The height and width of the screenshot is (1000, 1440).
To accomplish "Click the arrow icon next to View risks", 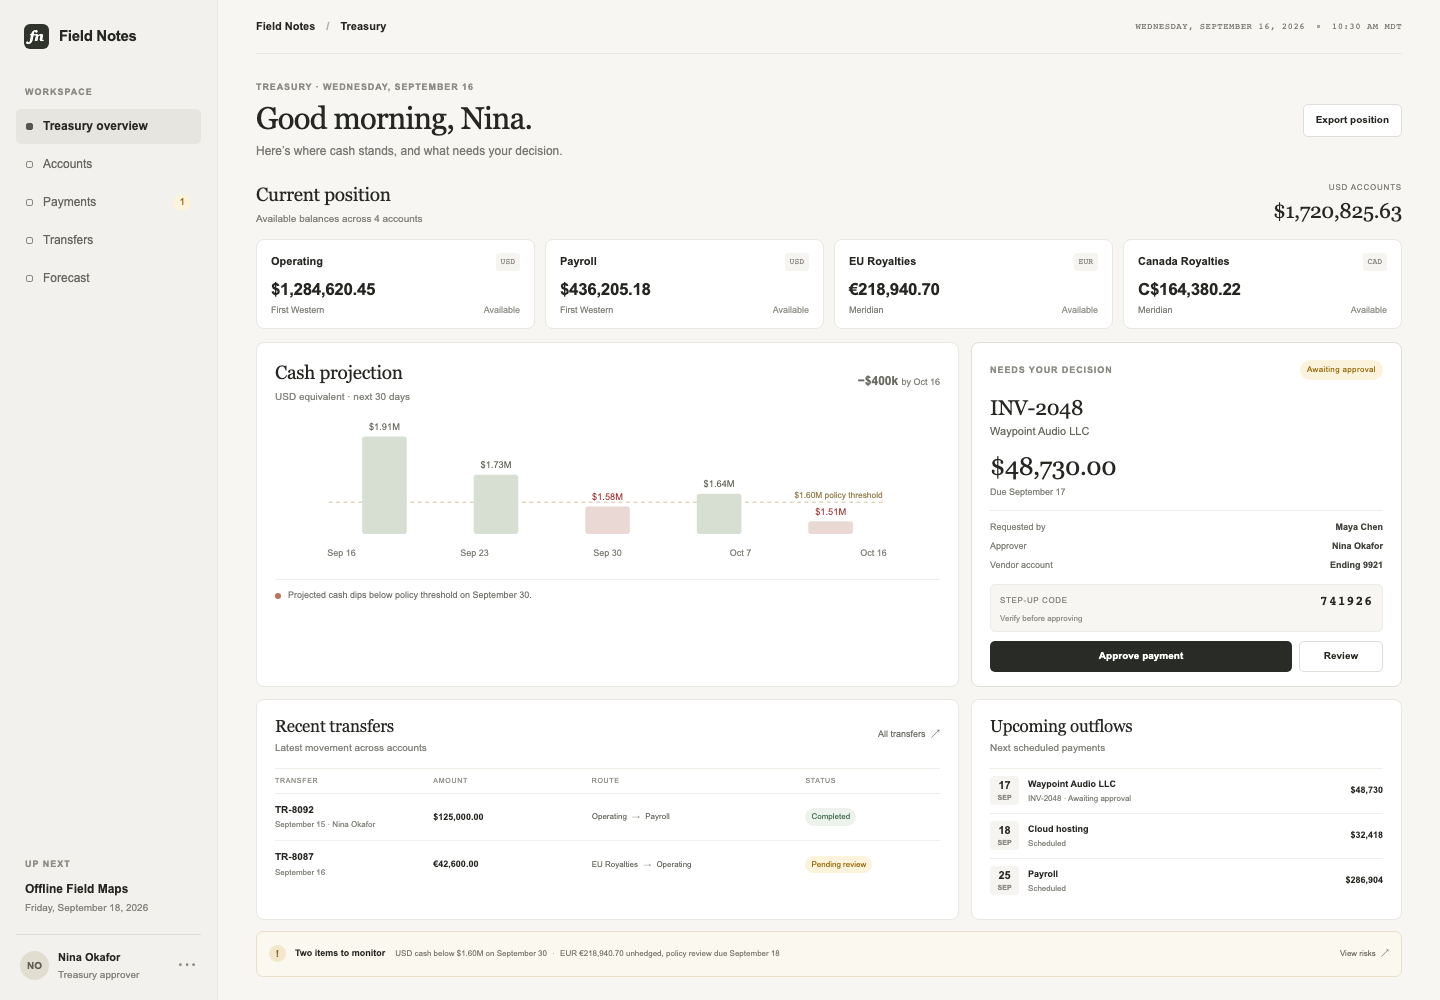I will tap(1385, 953).
